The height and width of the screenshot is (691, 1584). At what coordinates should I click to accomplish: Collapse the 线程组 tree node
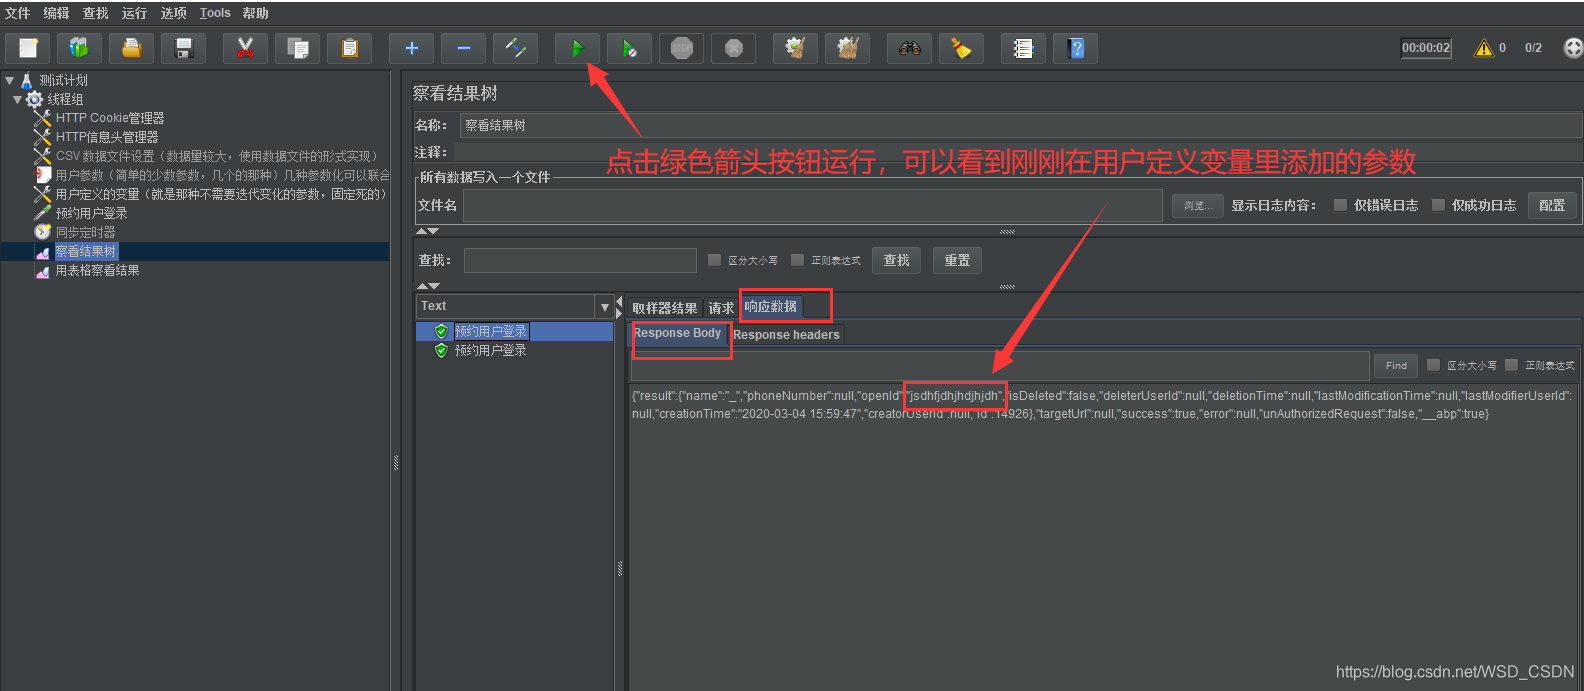pos(18,99)
